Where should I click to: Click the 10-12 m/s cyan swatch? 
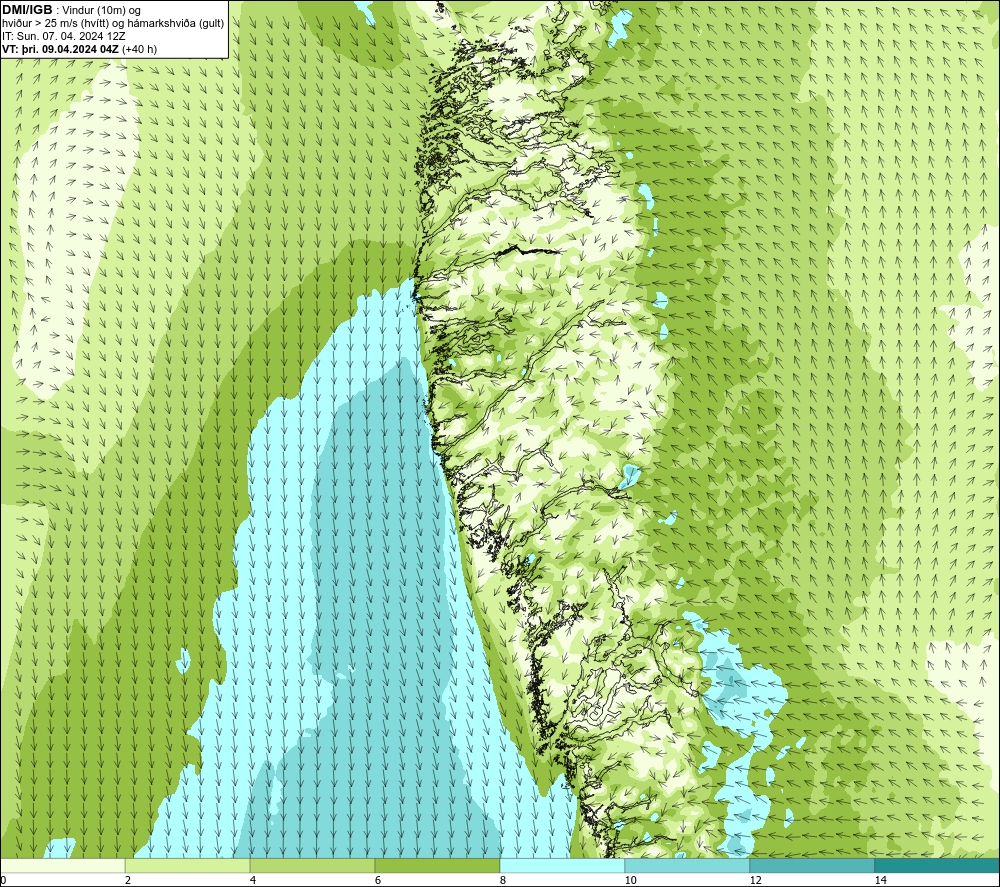pyautogui.click(x=688, y=865)
